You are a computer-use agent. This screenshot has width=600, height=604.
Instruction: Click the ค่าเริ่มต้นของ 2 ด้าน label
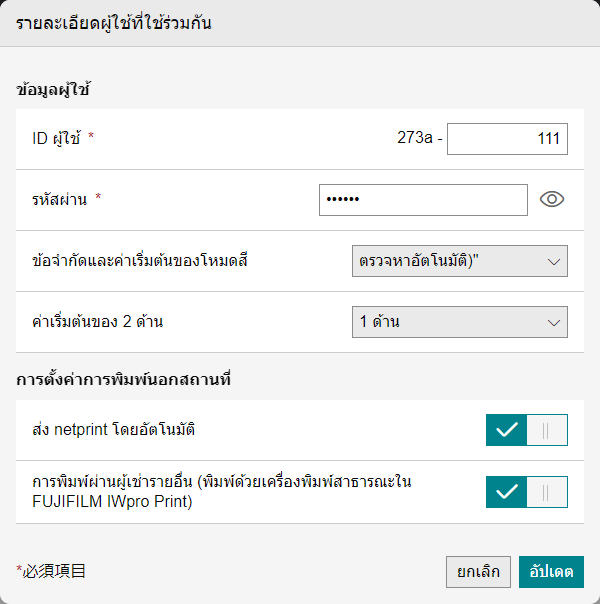tap(98, 321)
